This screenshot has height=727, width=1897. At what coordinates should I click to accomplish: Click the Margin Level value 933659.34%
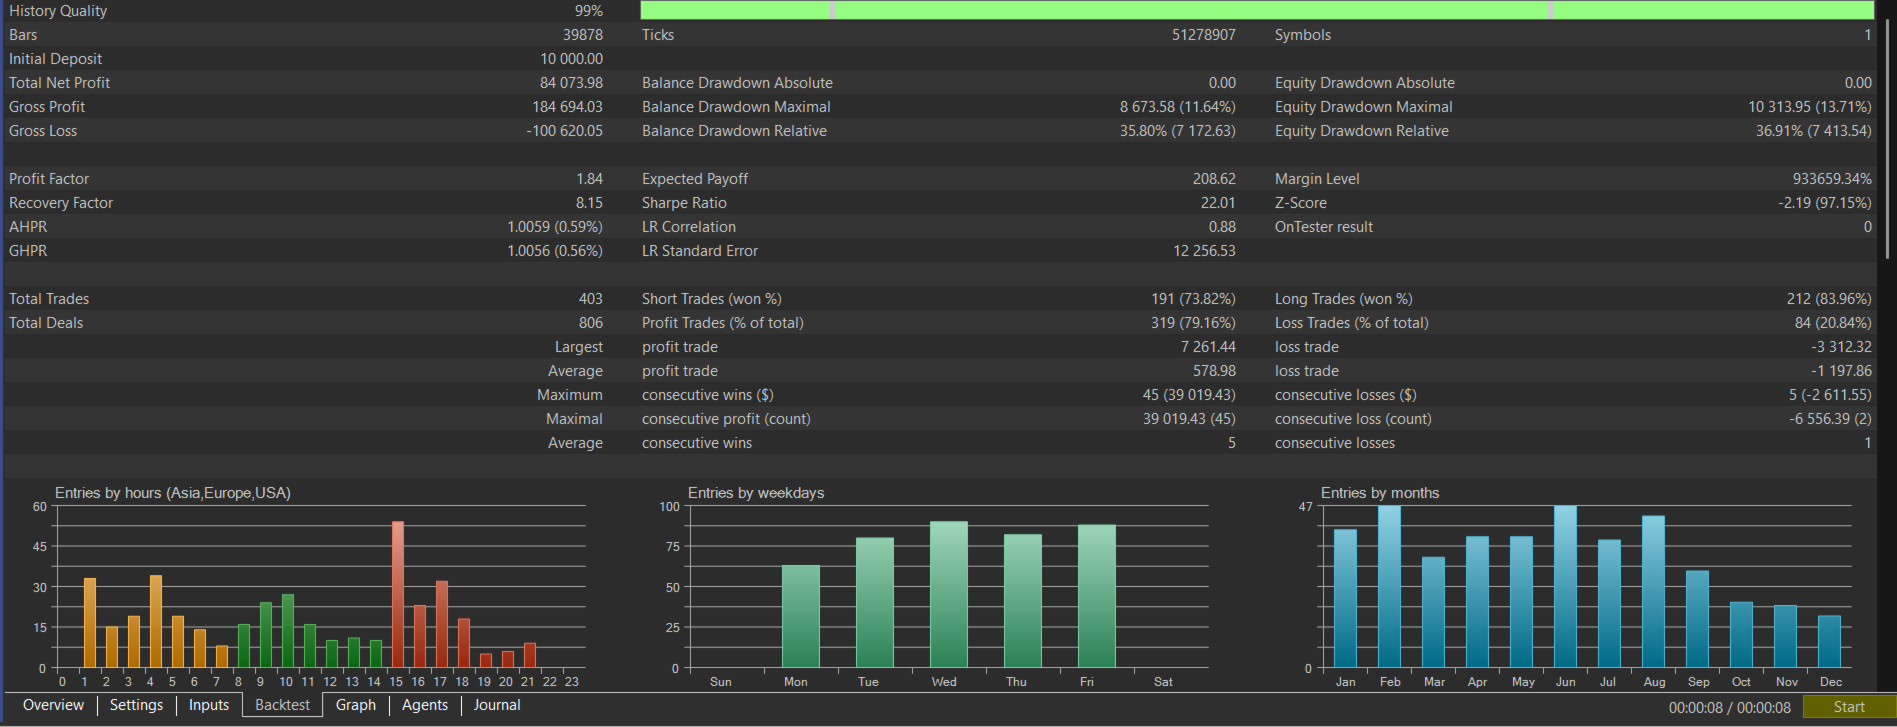click(1832, 179)
